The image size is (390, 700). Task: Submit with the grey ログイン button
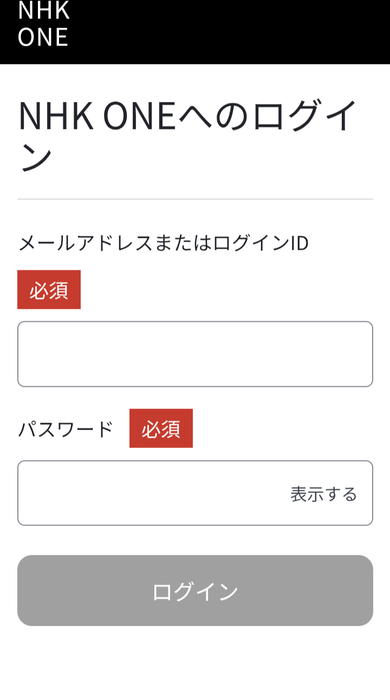pos(195,591)
